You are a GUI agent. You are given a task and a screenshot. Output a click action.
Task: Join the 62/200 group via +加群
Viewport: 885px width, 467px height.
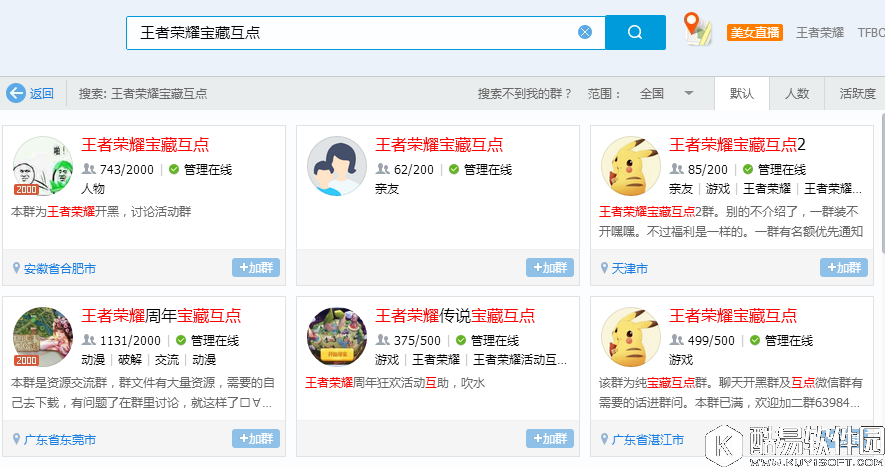pos(550,268)
